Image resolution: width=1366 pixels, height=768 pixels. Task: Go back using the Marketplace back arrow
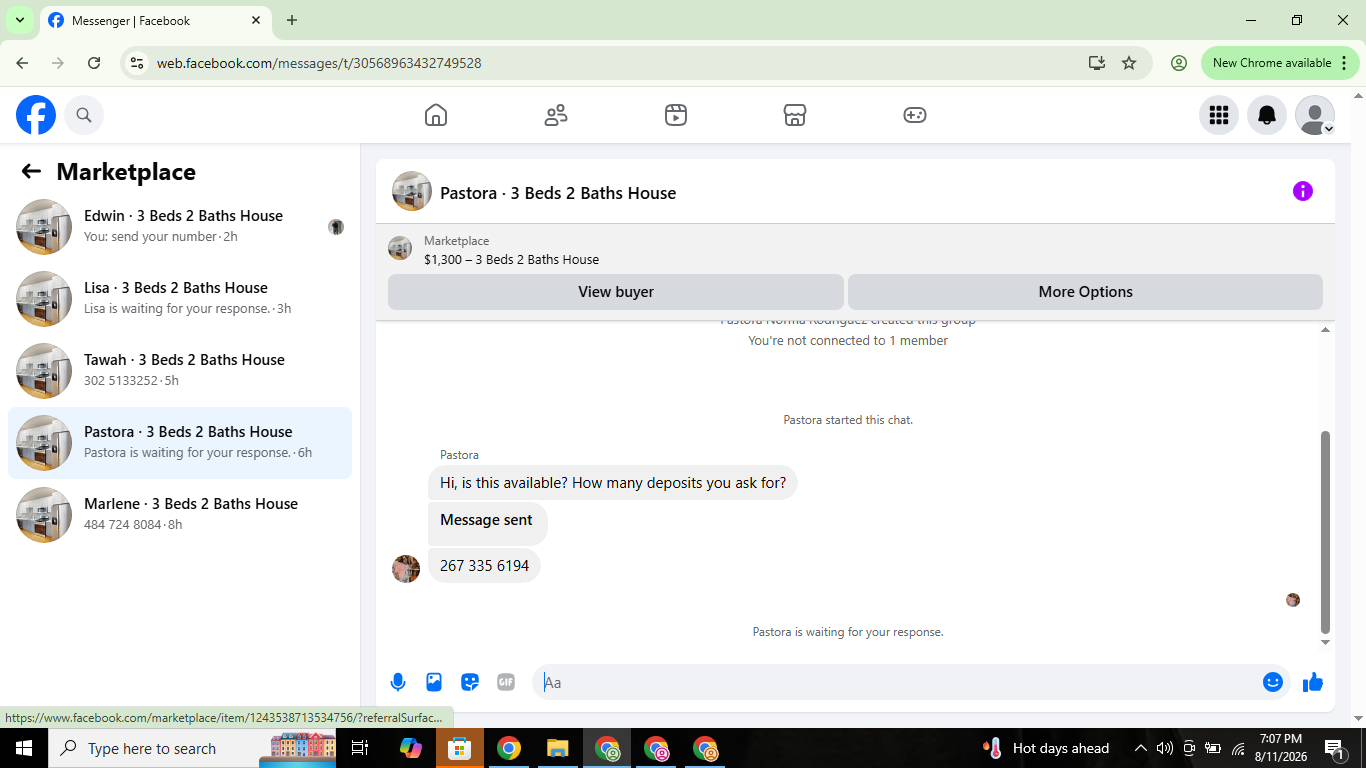click(x=31, y=172)
